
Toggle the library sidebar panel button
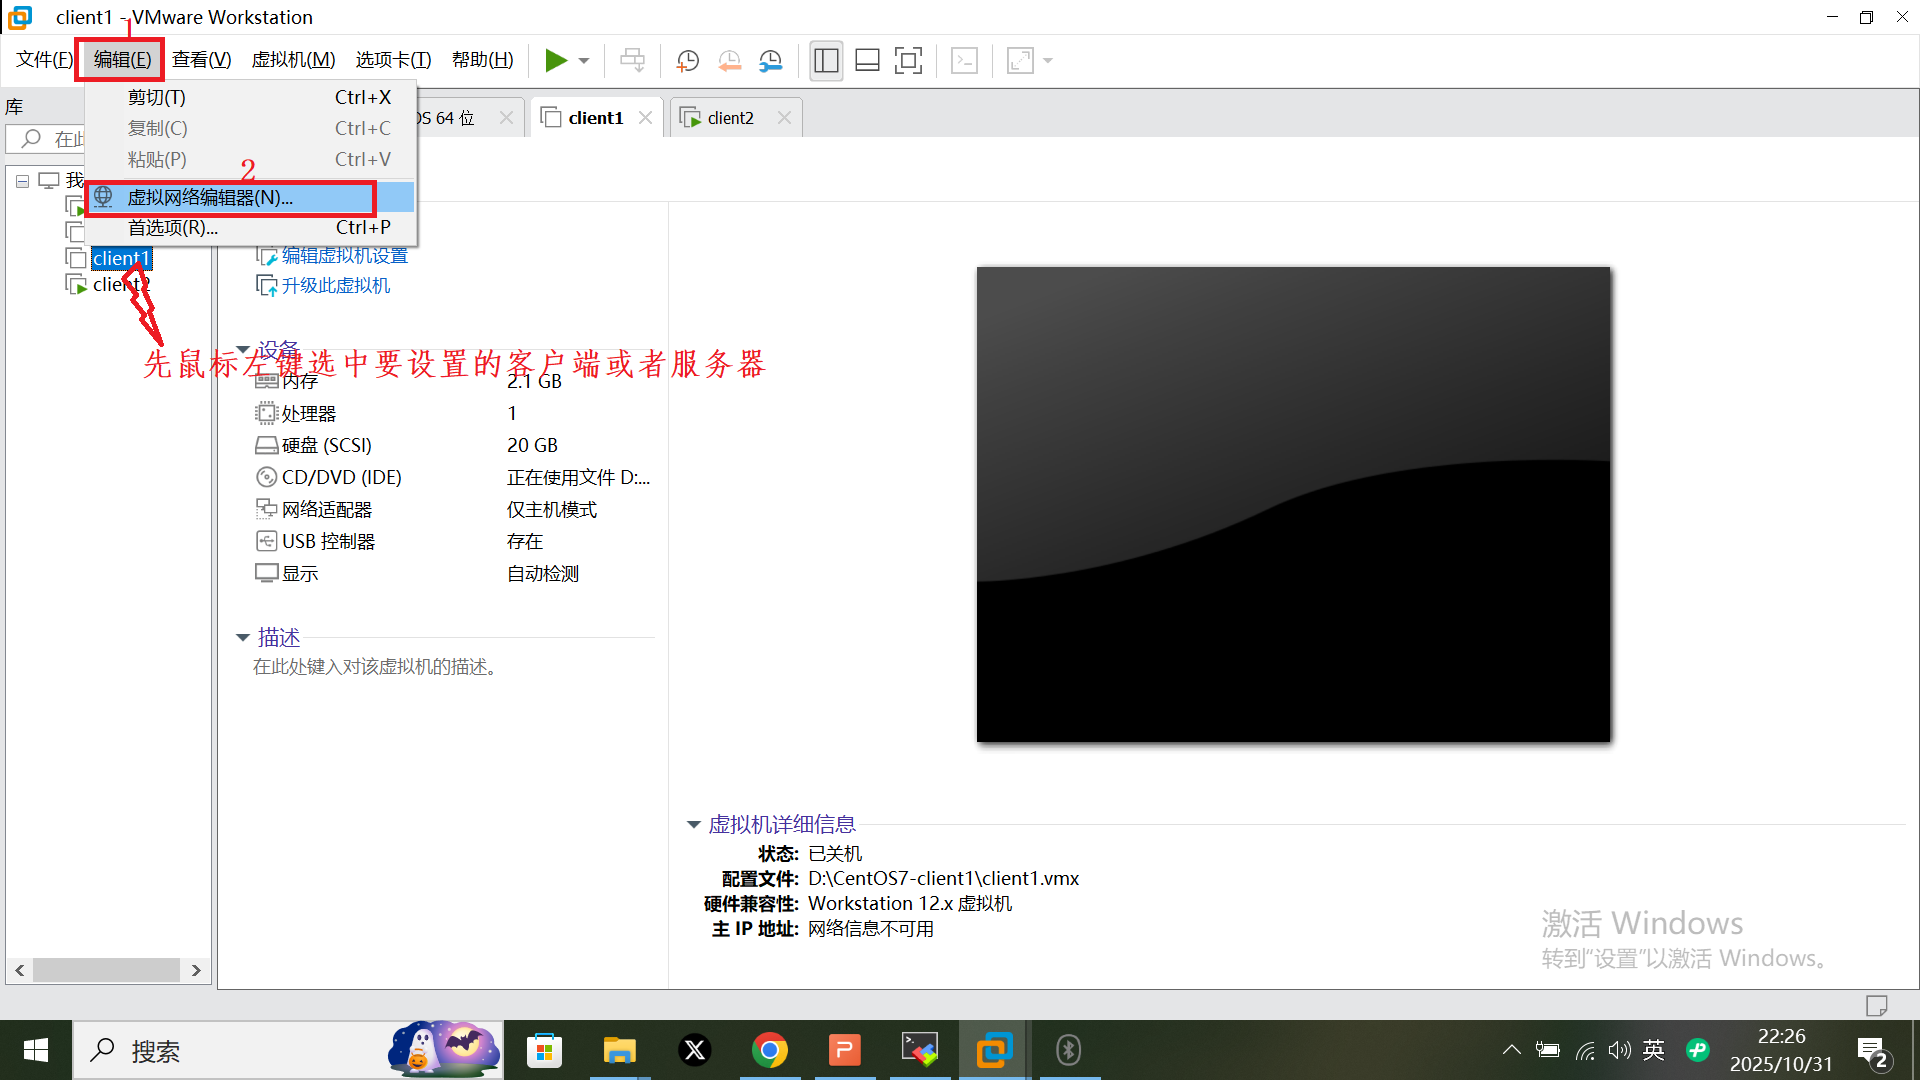(826, 61)
